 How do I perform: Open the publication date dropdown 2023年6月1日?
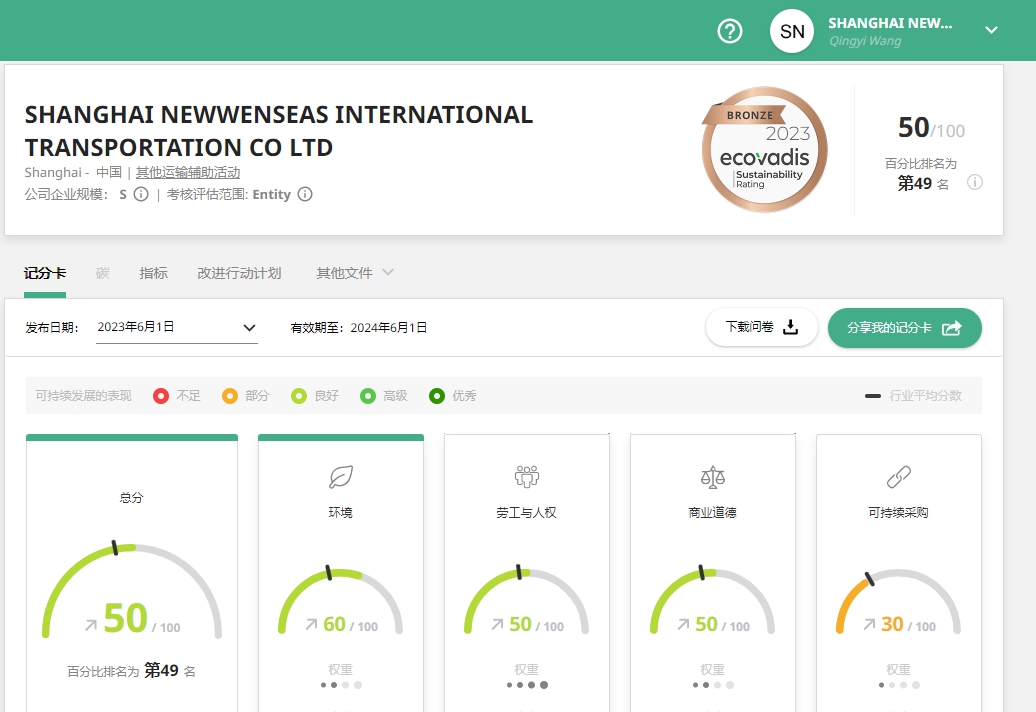[x=177, y=328]
